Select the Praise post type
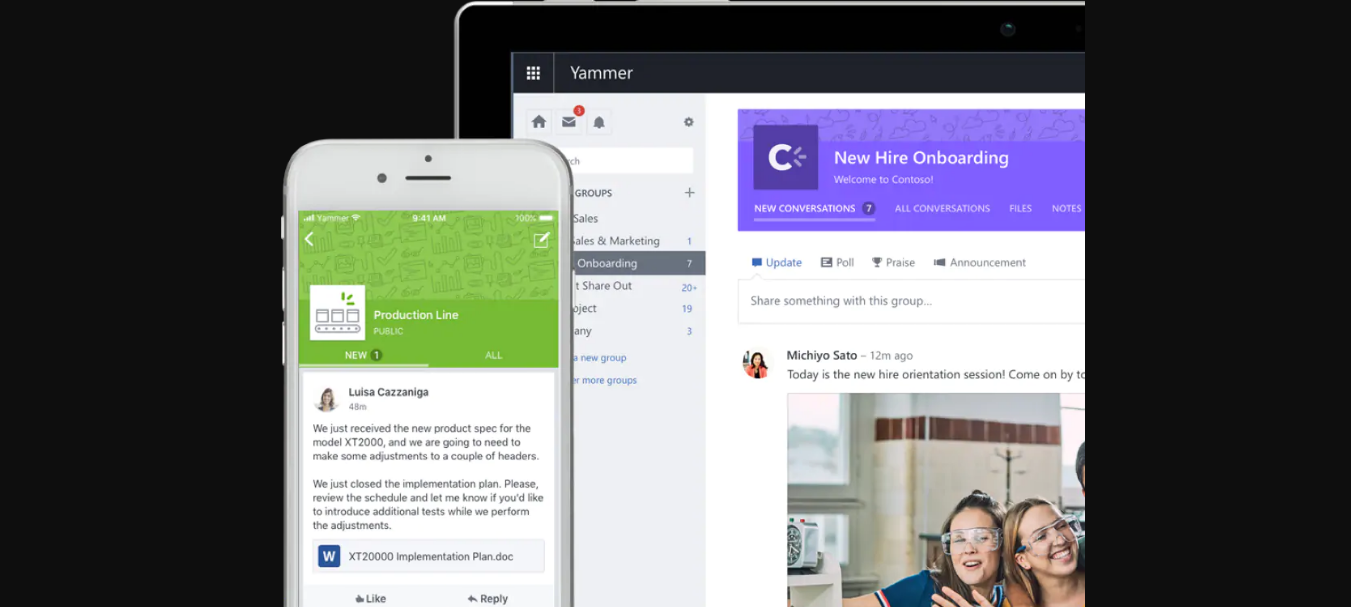The height and width of the screenshot is (607, 1351). [x=893, y=262]
